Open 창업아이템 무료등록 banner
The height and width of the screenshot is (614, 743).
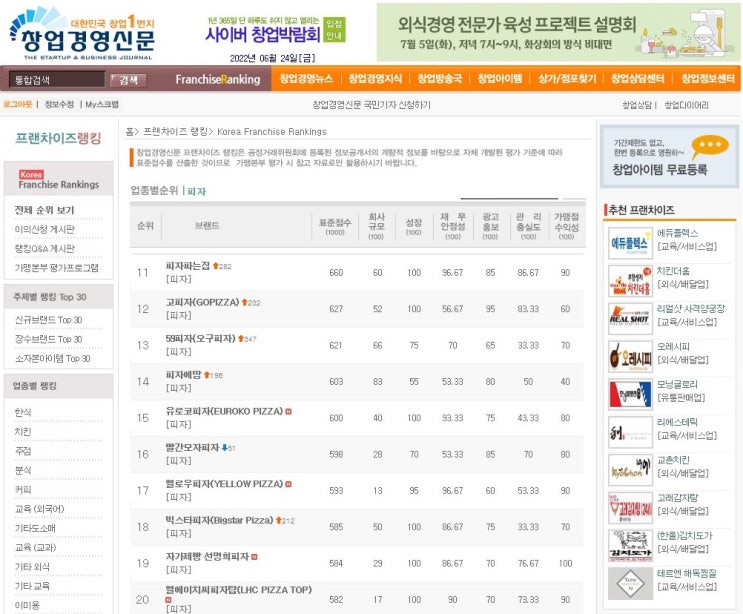pyautogui.click(x=669, y=156)
